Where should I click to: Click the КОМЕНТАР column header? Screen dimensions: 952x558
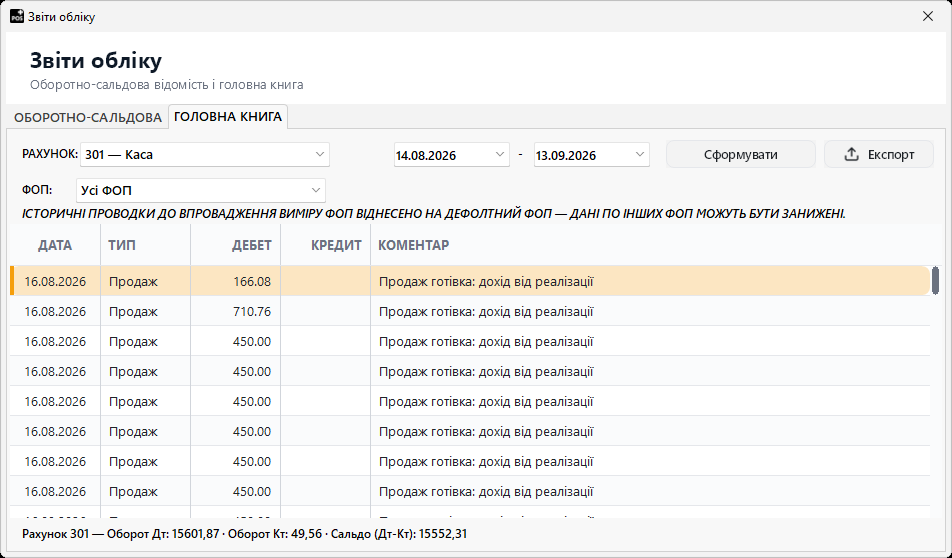650,245
